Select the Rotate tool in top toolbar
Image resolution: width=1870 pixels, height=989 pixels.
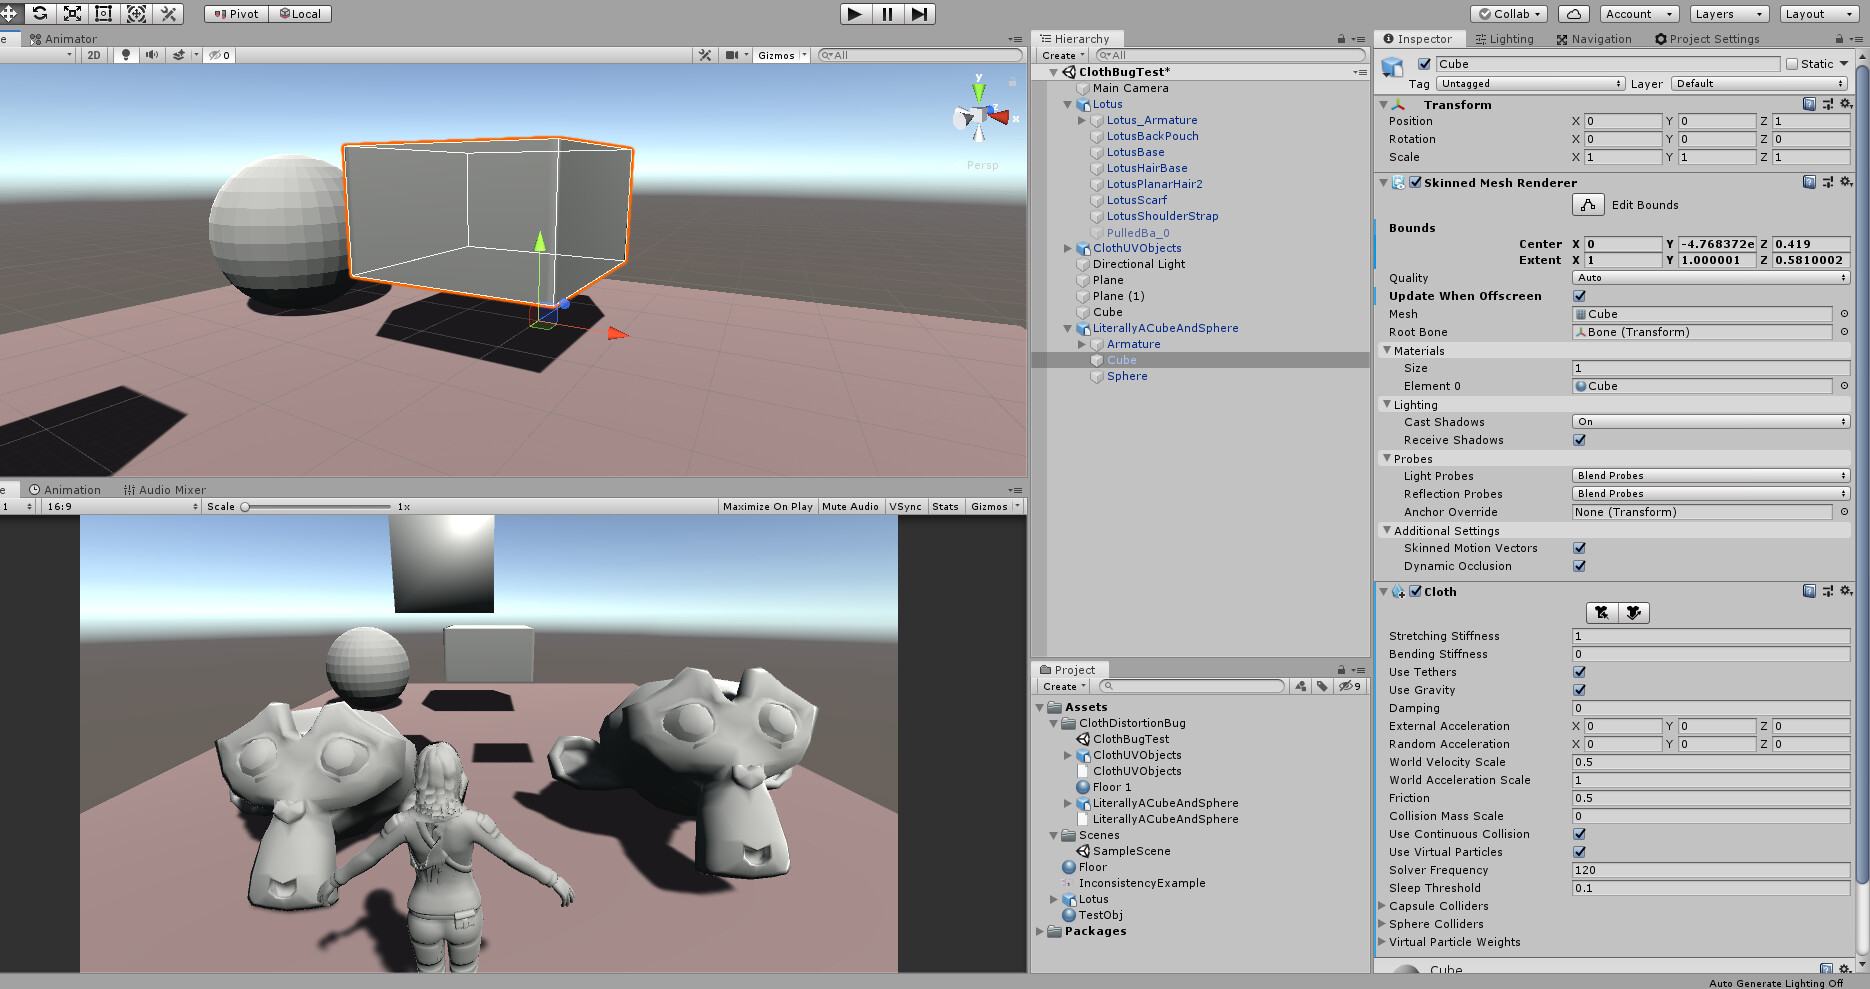coord(40,13)
